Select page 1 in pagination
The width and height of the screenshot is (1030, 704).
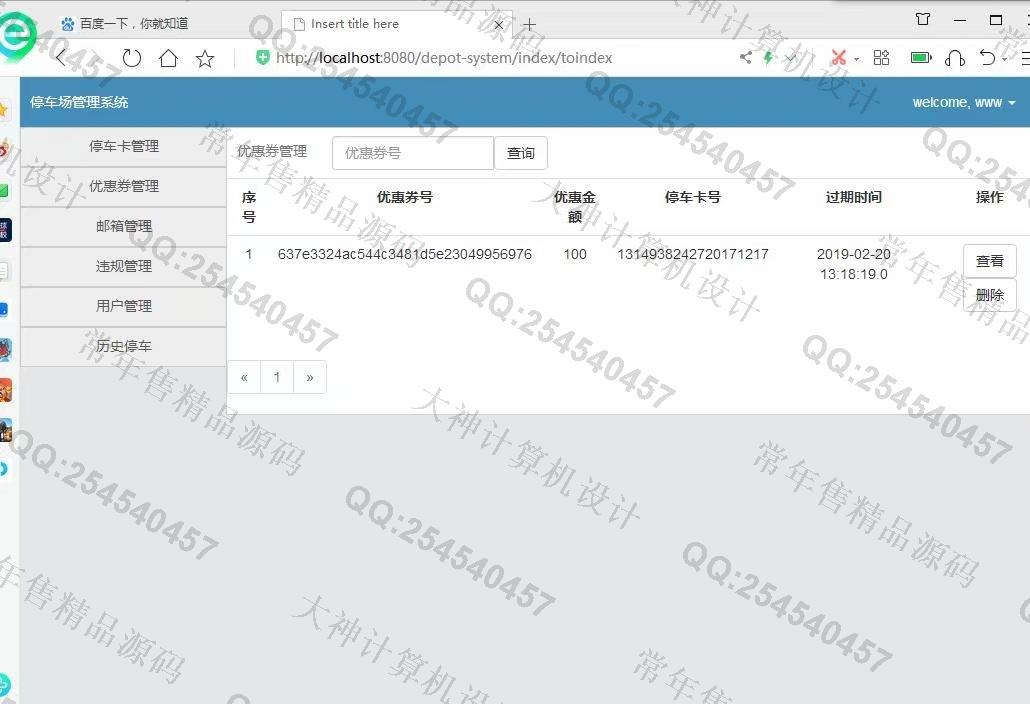[x=277, y=378]
